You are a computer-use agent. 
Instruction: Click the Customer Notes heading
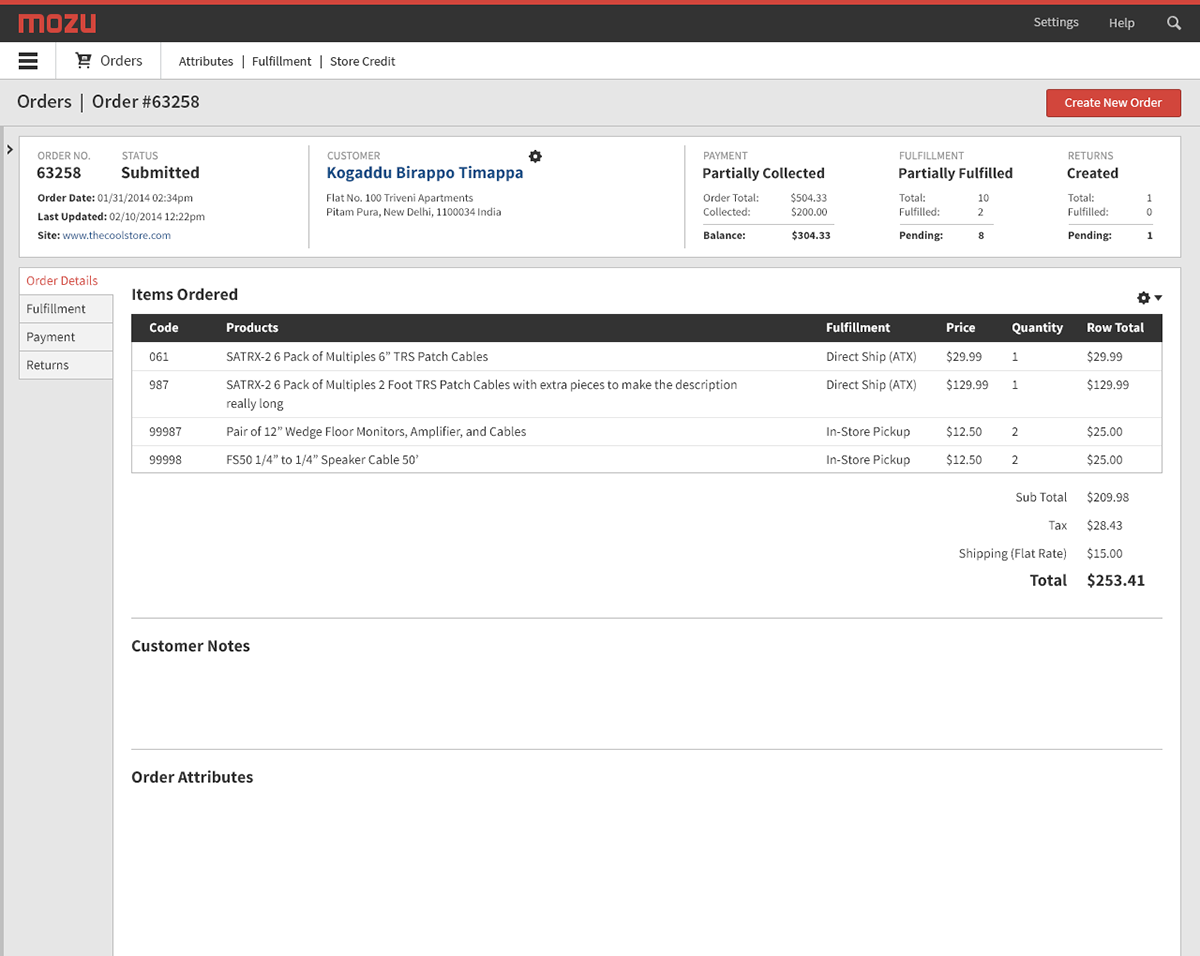tap(191, 646)
